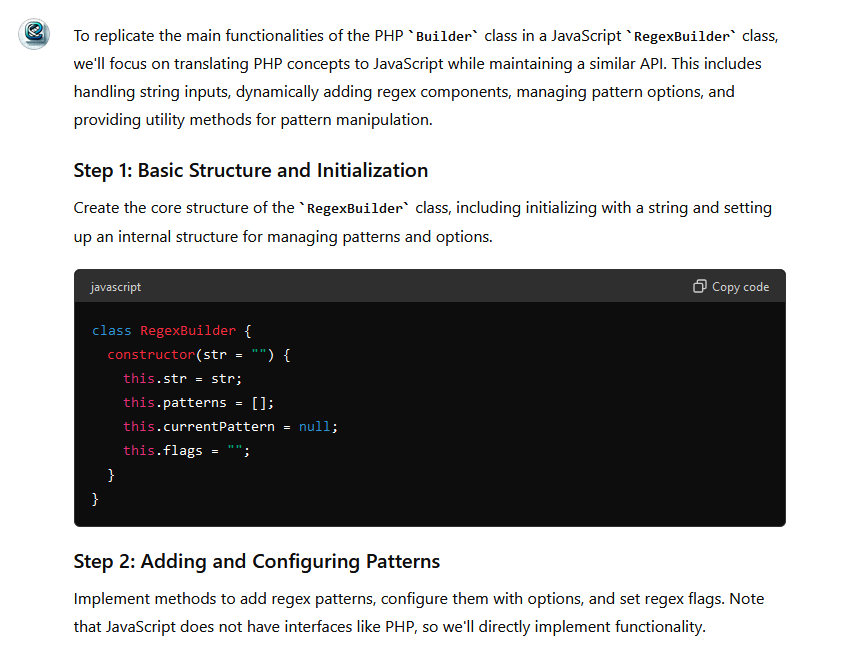The image size is (842, 651).
Task: Click the Step 1 heading
Action: tap(250, 170)
